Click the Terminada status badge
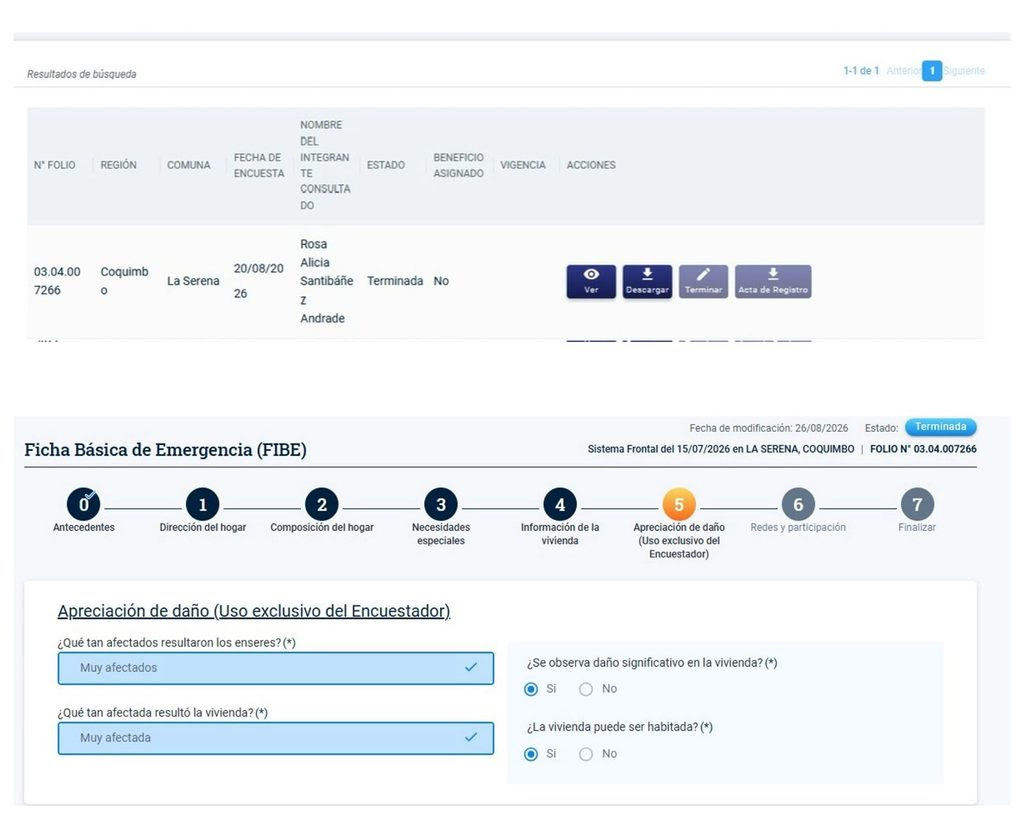This screenshot has width=1024, height=819. tap(940, 427)
